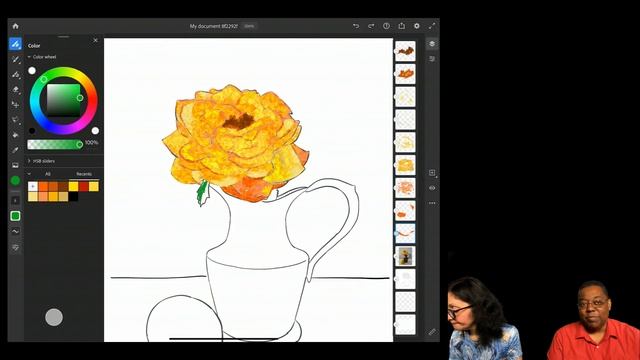Open the brush size control

(x=16, y=200)
